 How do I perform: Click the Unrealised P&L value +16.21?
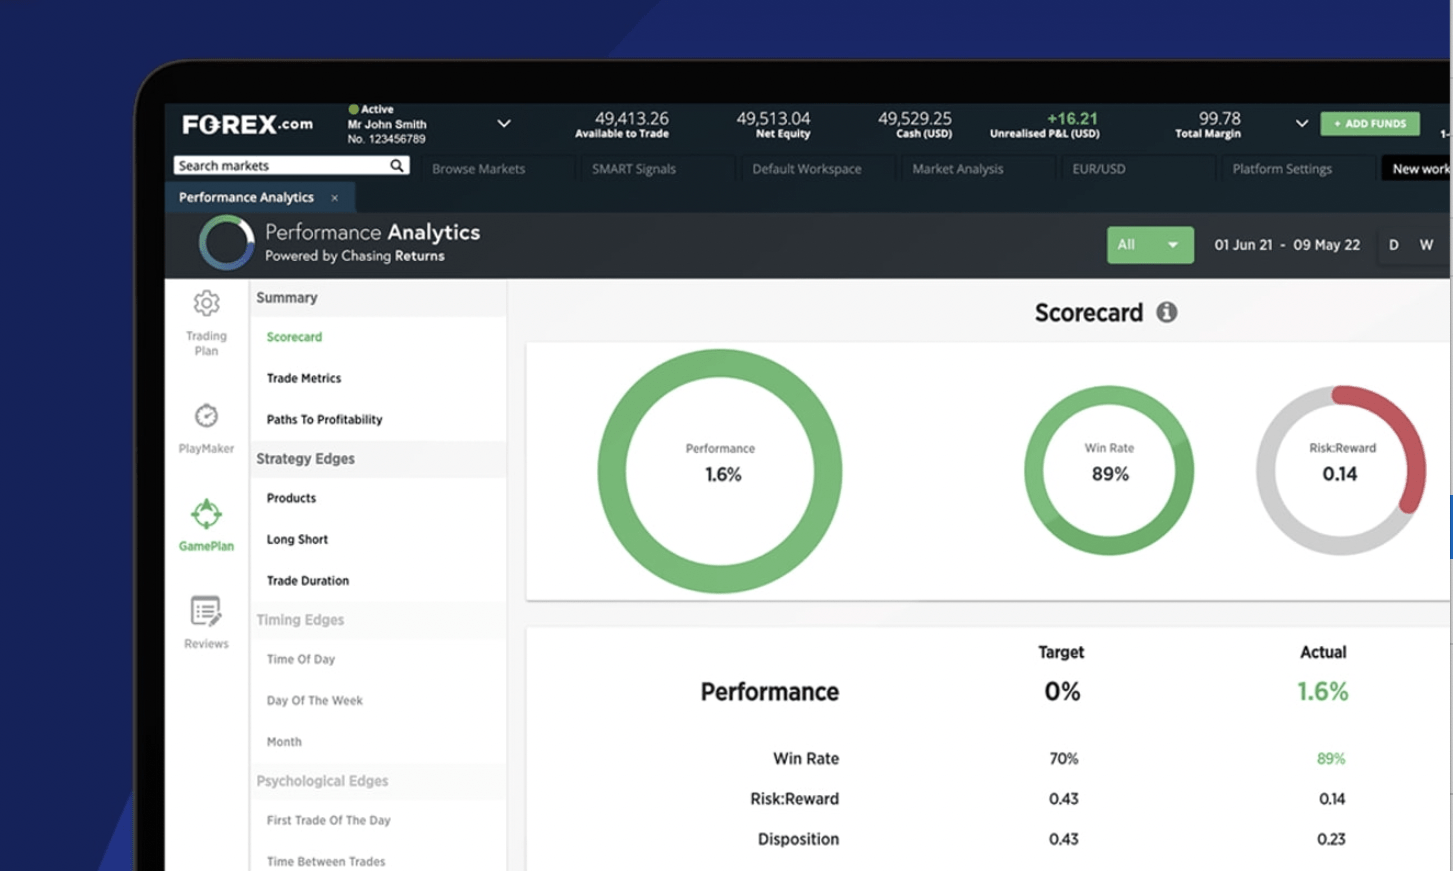click(x=1072, y=118)
